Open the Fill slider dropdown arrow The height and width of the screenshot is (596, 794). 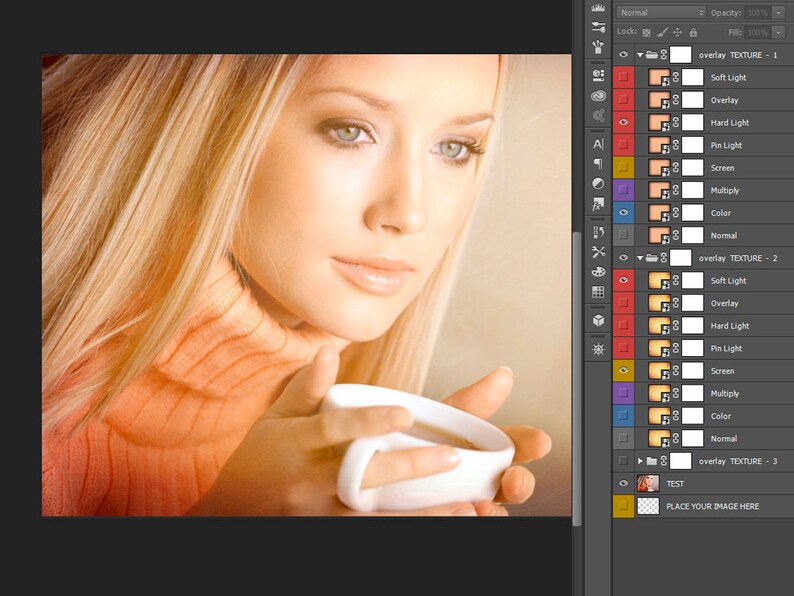pyautogui.click(x=778, y=32)
